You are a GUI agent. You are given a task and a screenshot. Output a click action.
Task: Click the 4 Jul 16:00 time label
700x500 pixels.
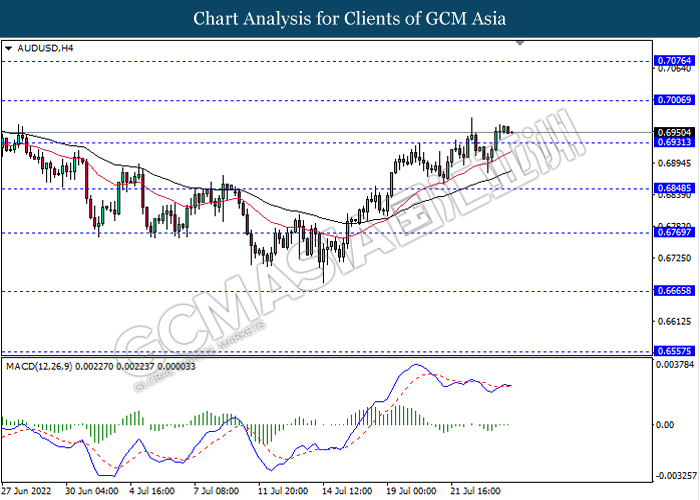[x=152, y=491]
